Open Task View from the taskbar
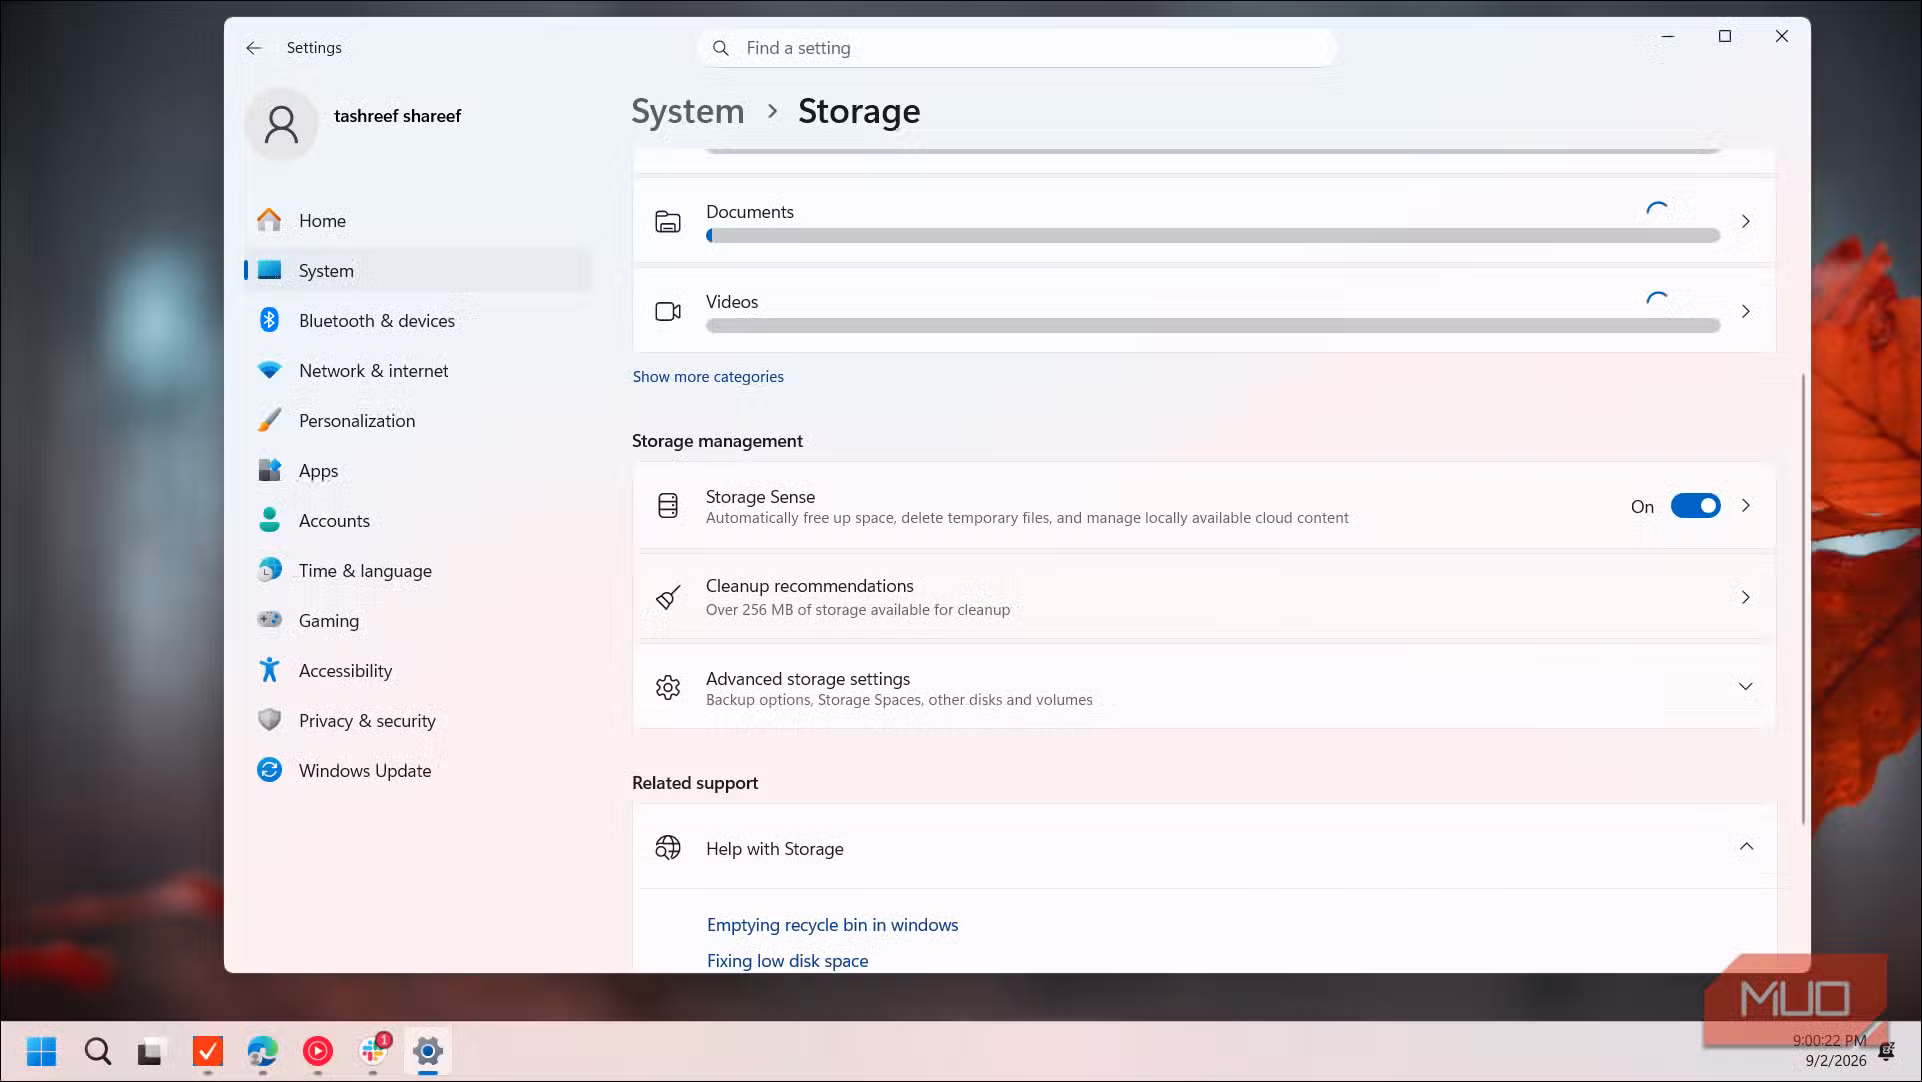Viewport: 1922px width, 1082px height. point(150,1051)
